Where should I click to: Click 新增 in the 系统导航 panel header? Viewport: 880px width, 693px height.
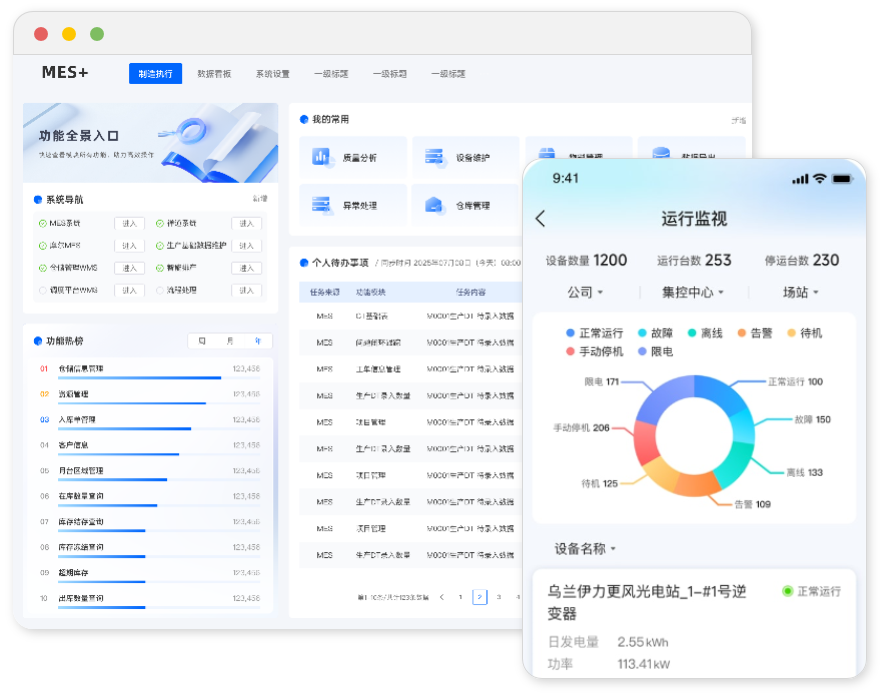pos(260,198)
